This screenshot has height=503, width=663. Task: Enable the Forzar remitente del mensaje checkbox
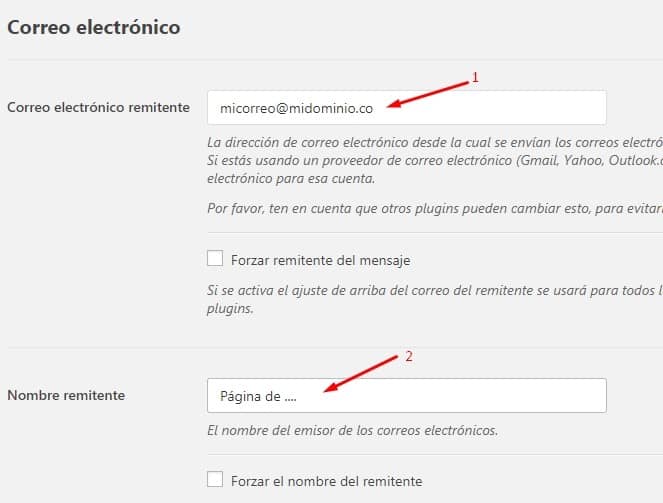click(214, 259)
